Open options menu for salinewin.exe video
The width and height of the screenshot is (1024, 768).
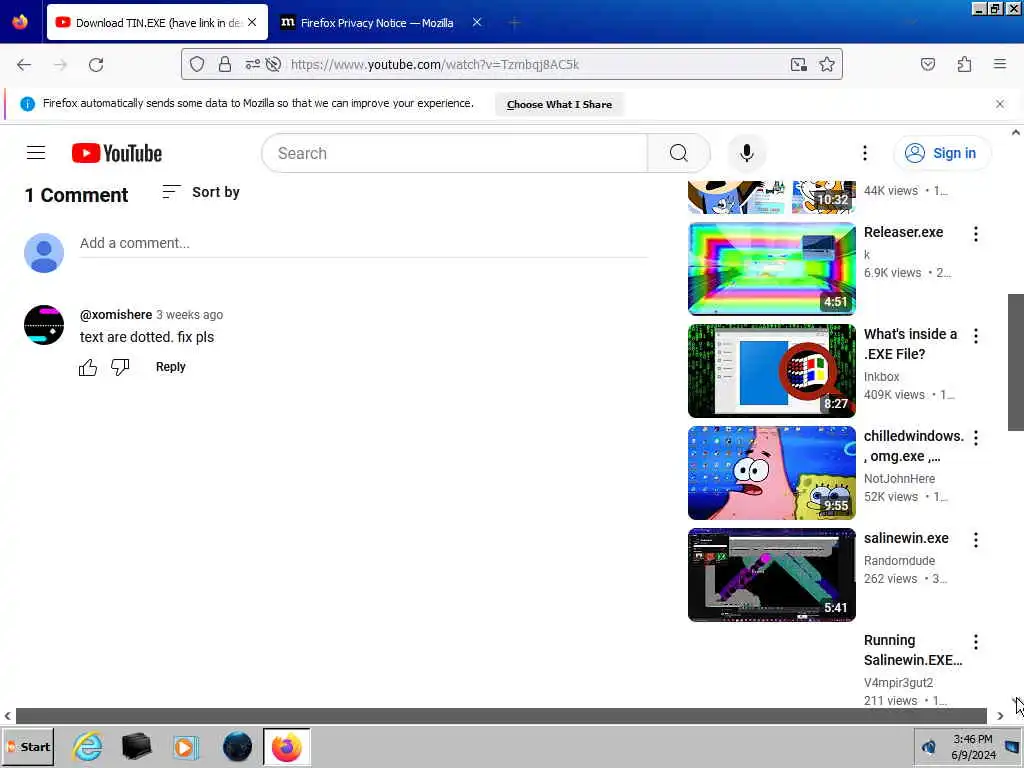tap(976, 539)
